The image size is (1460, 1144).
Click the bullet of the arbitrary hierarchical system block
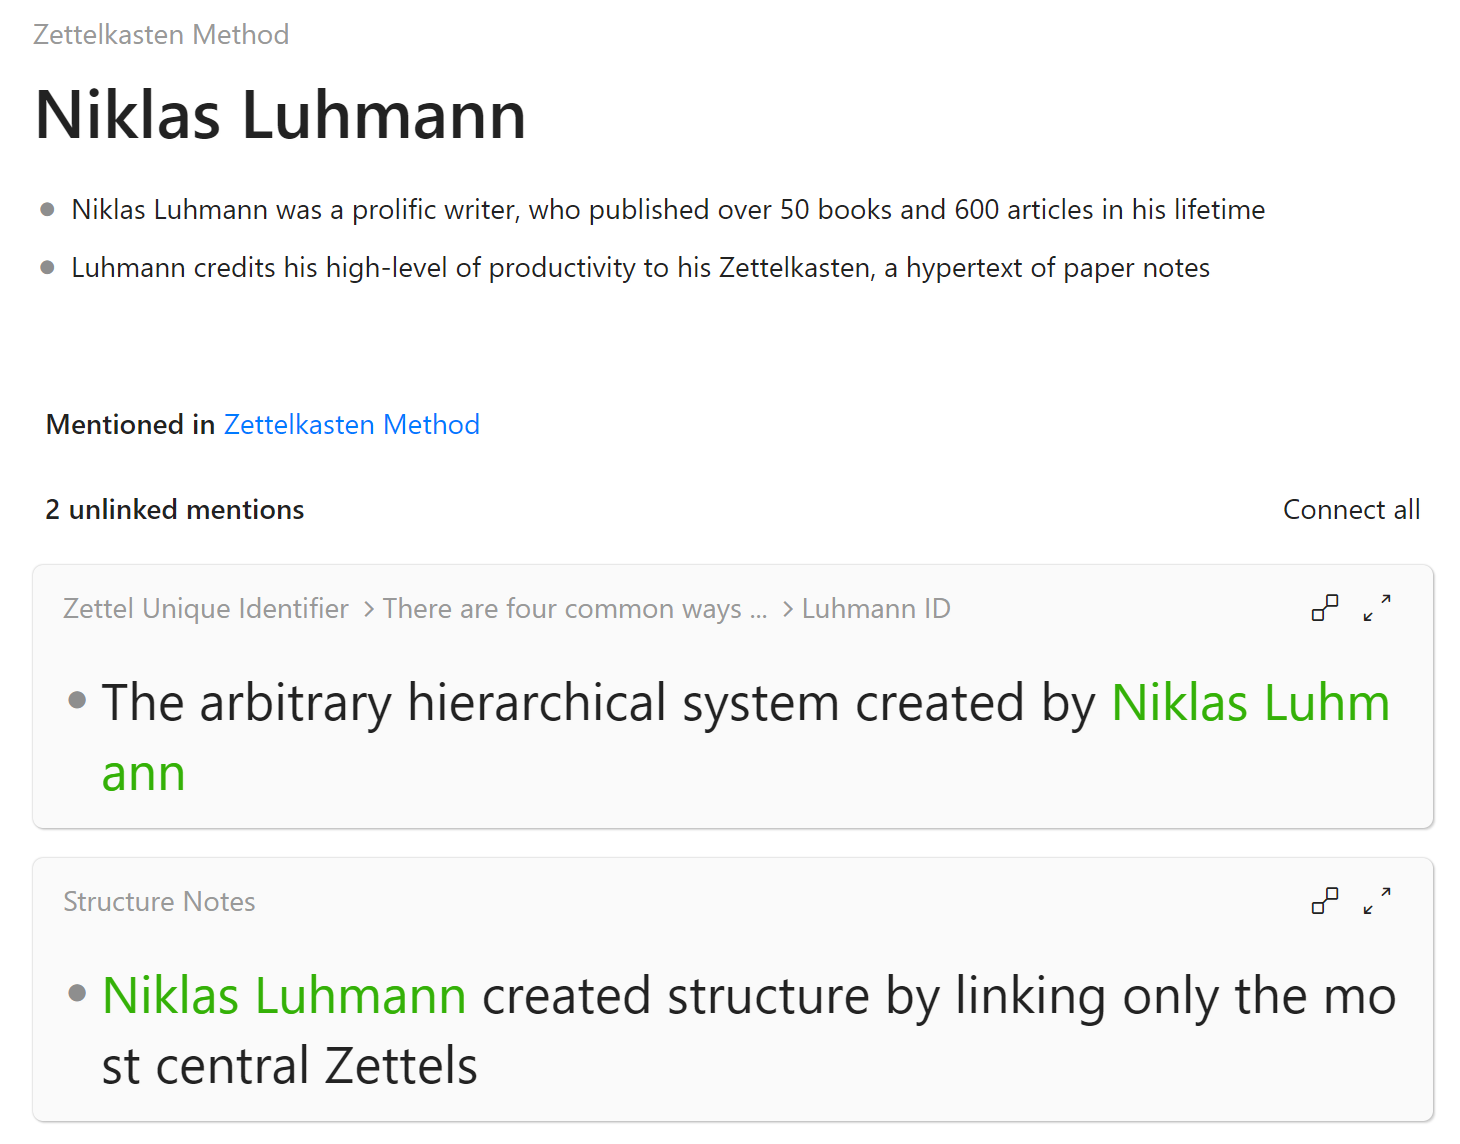click(x=77, y=700)
